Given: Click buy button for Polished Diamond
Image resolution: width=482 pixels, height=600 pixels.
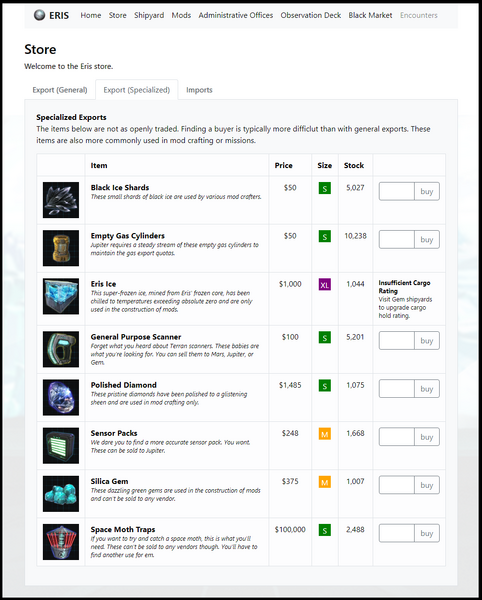Looking at the screenshot, I should coord(427,389).
